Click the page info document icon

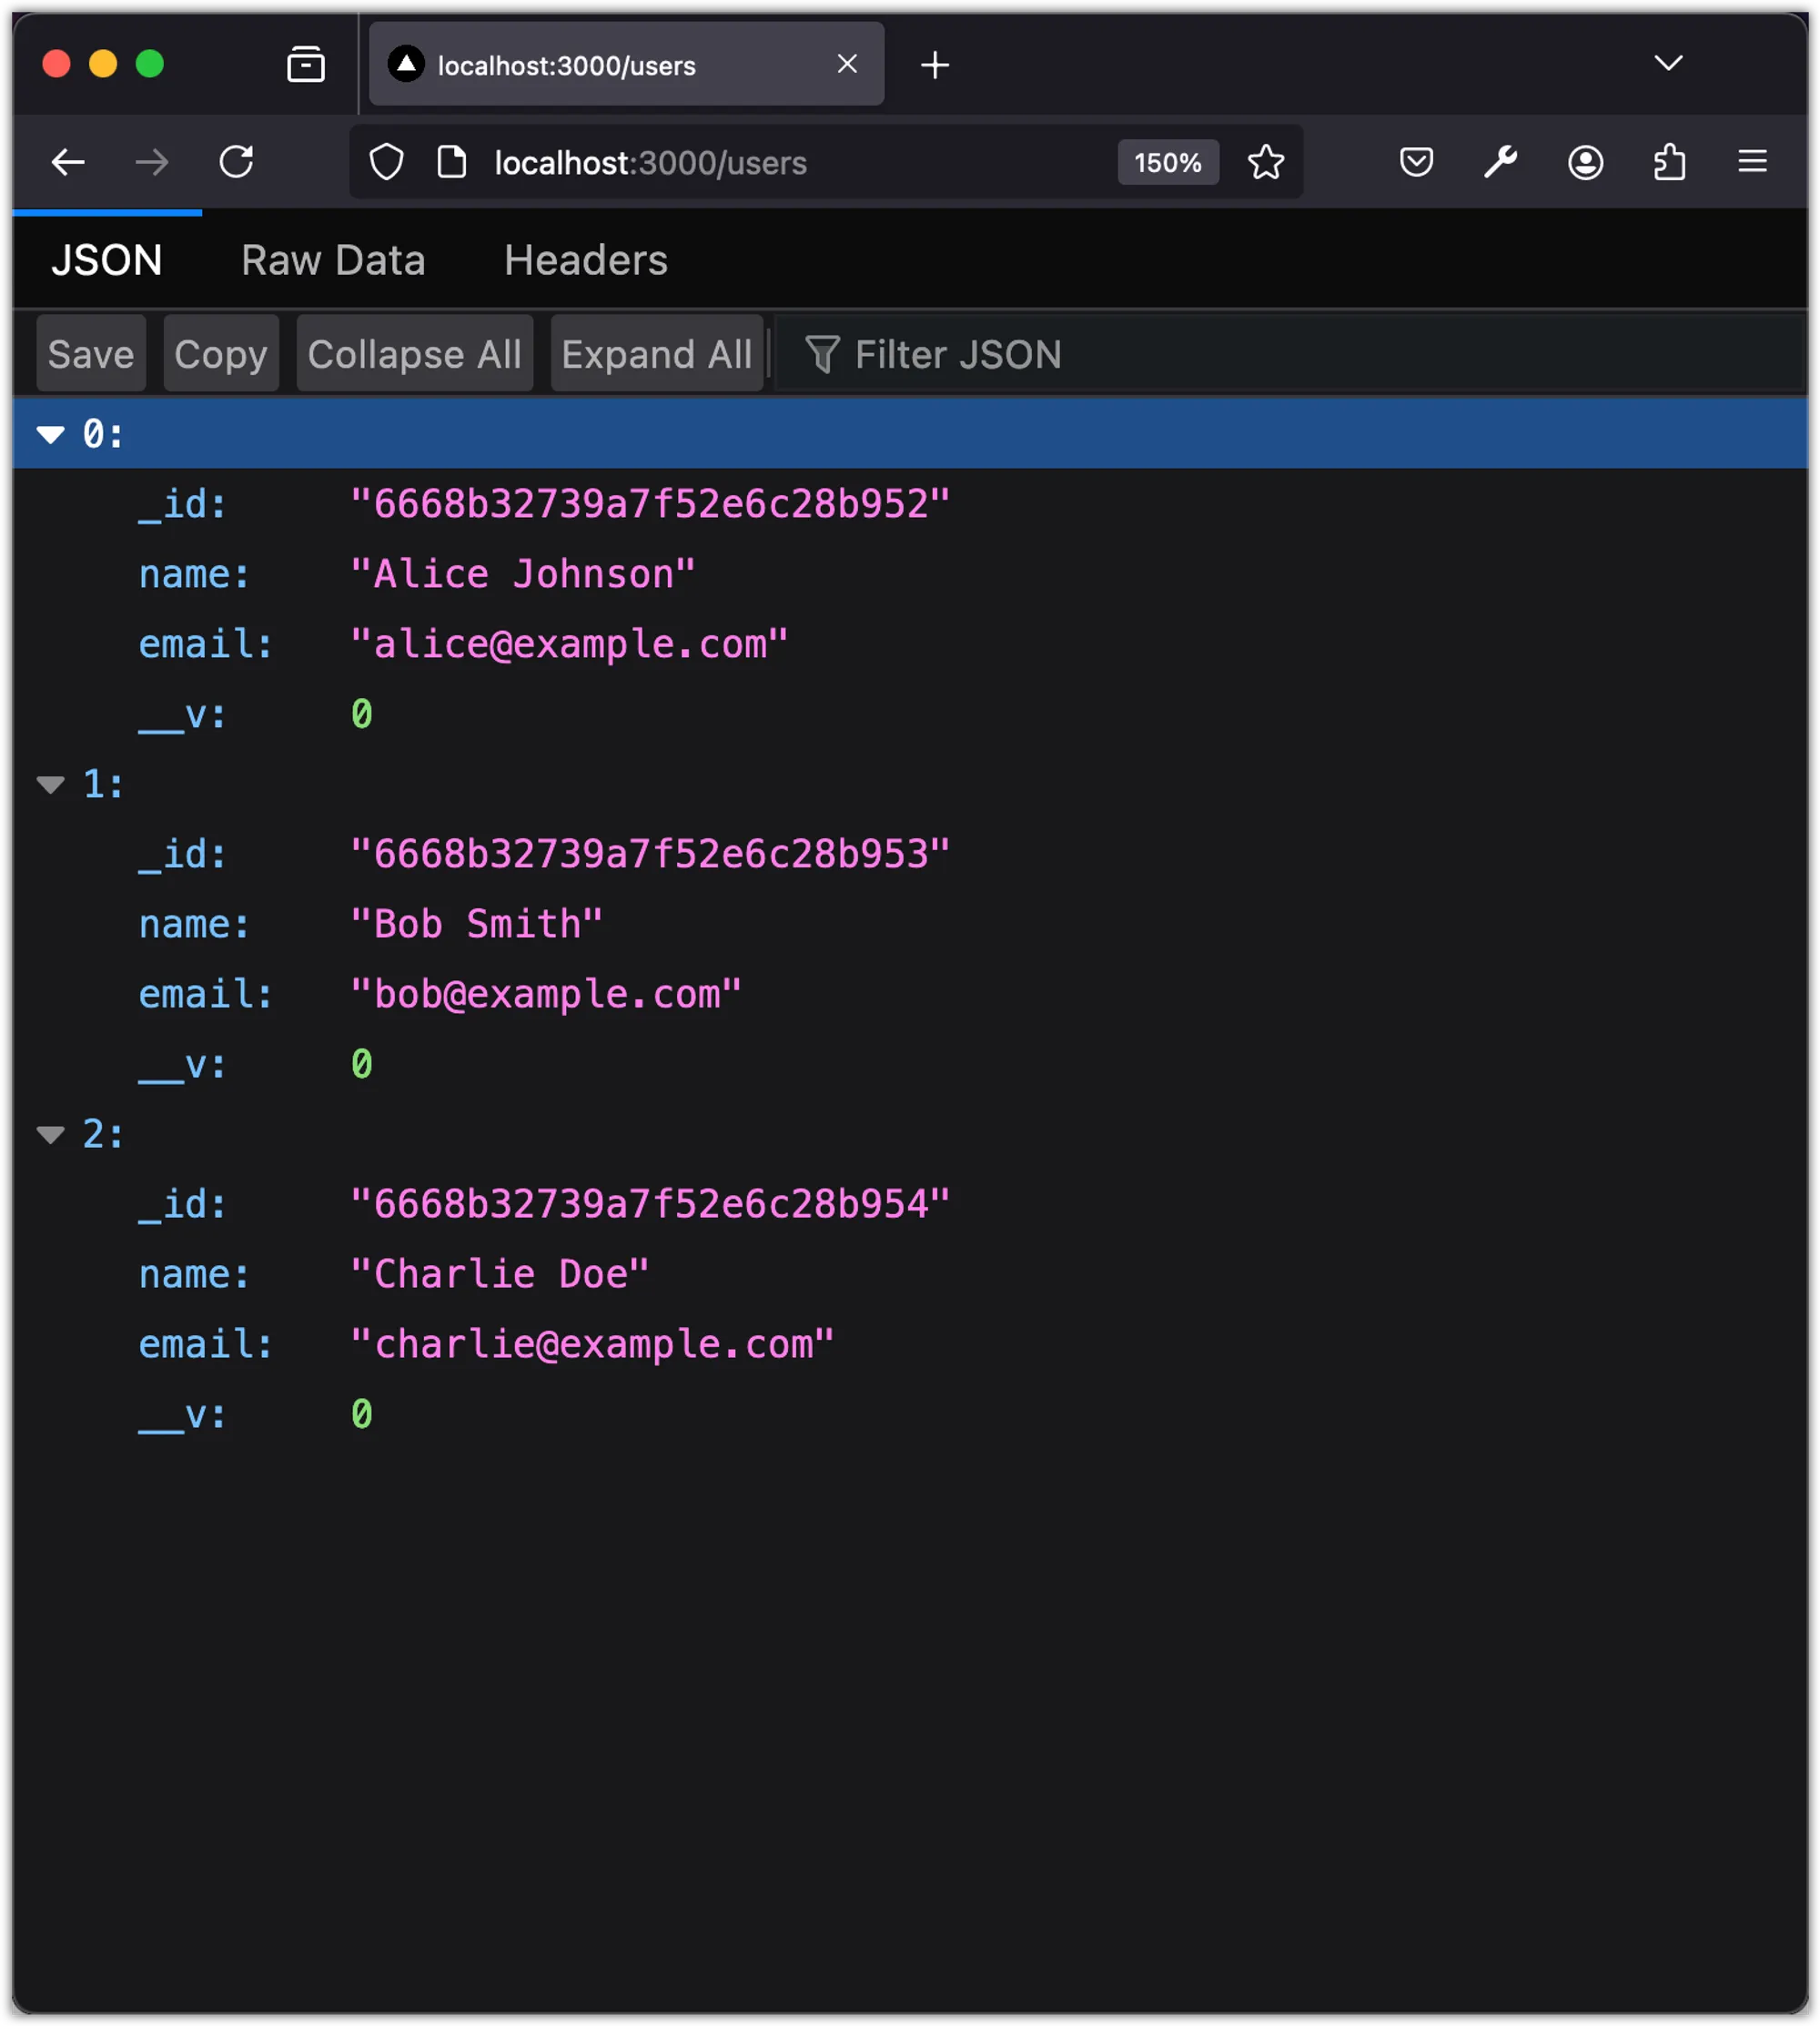click(452, 162)
